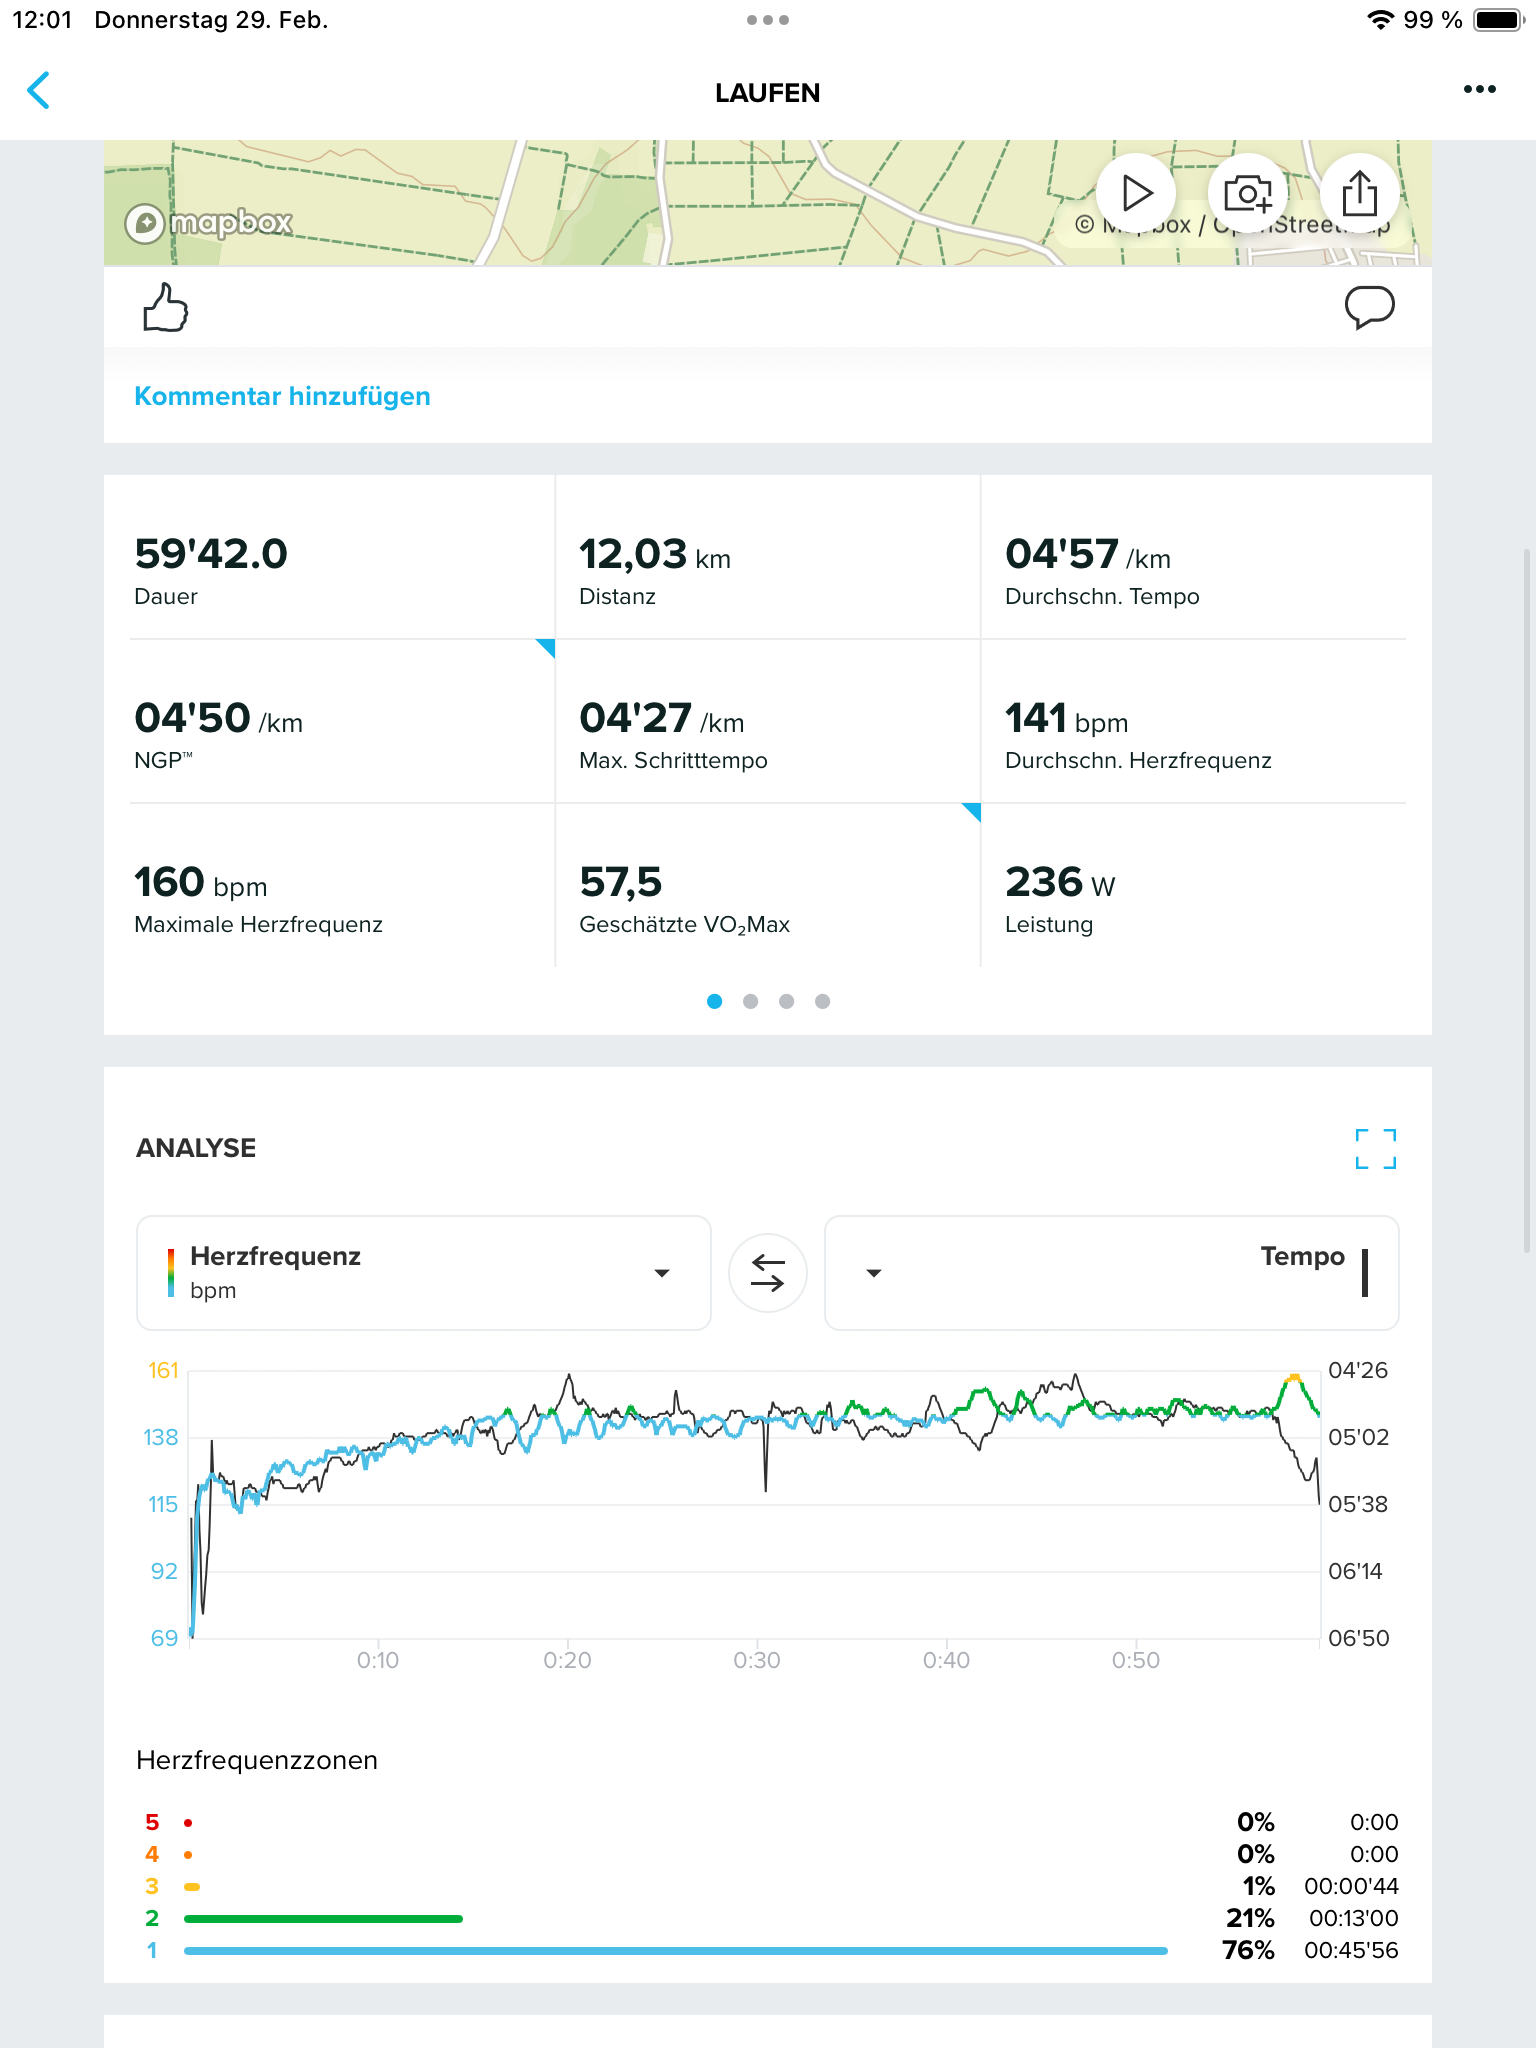Tap the battery status icon
This screenshot has width=1536, height=2048.
[1498, 20]
